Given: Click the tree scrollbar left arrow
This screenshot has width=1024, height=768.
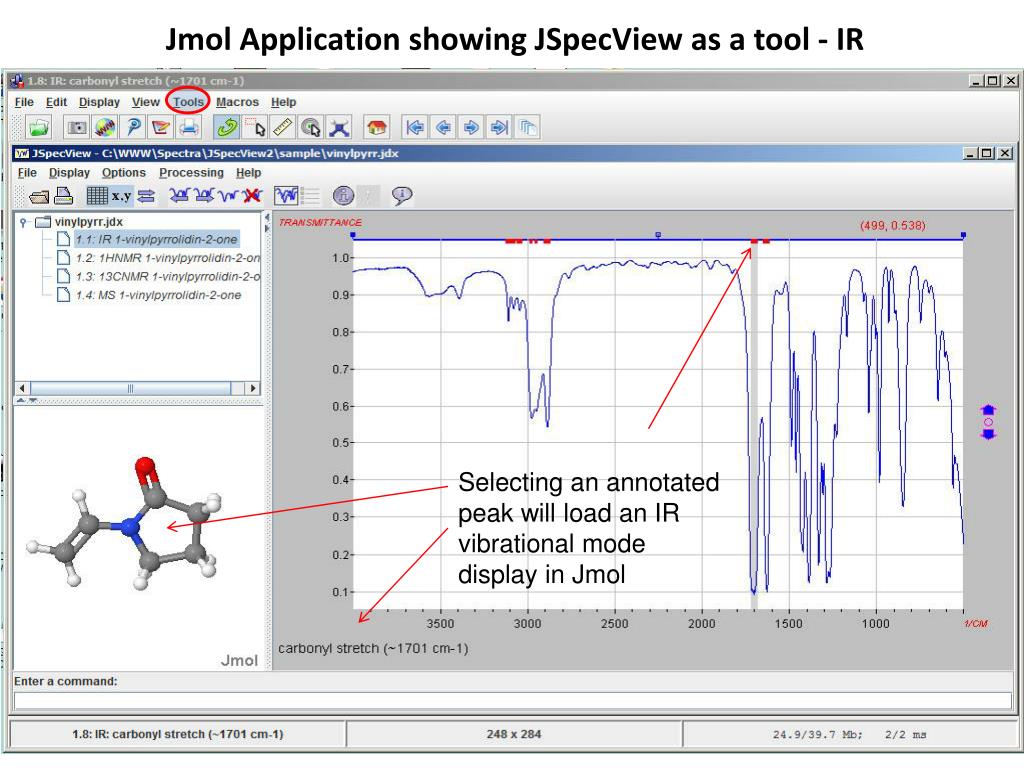Looking at the screenshot, I should [x=22, y=388].
